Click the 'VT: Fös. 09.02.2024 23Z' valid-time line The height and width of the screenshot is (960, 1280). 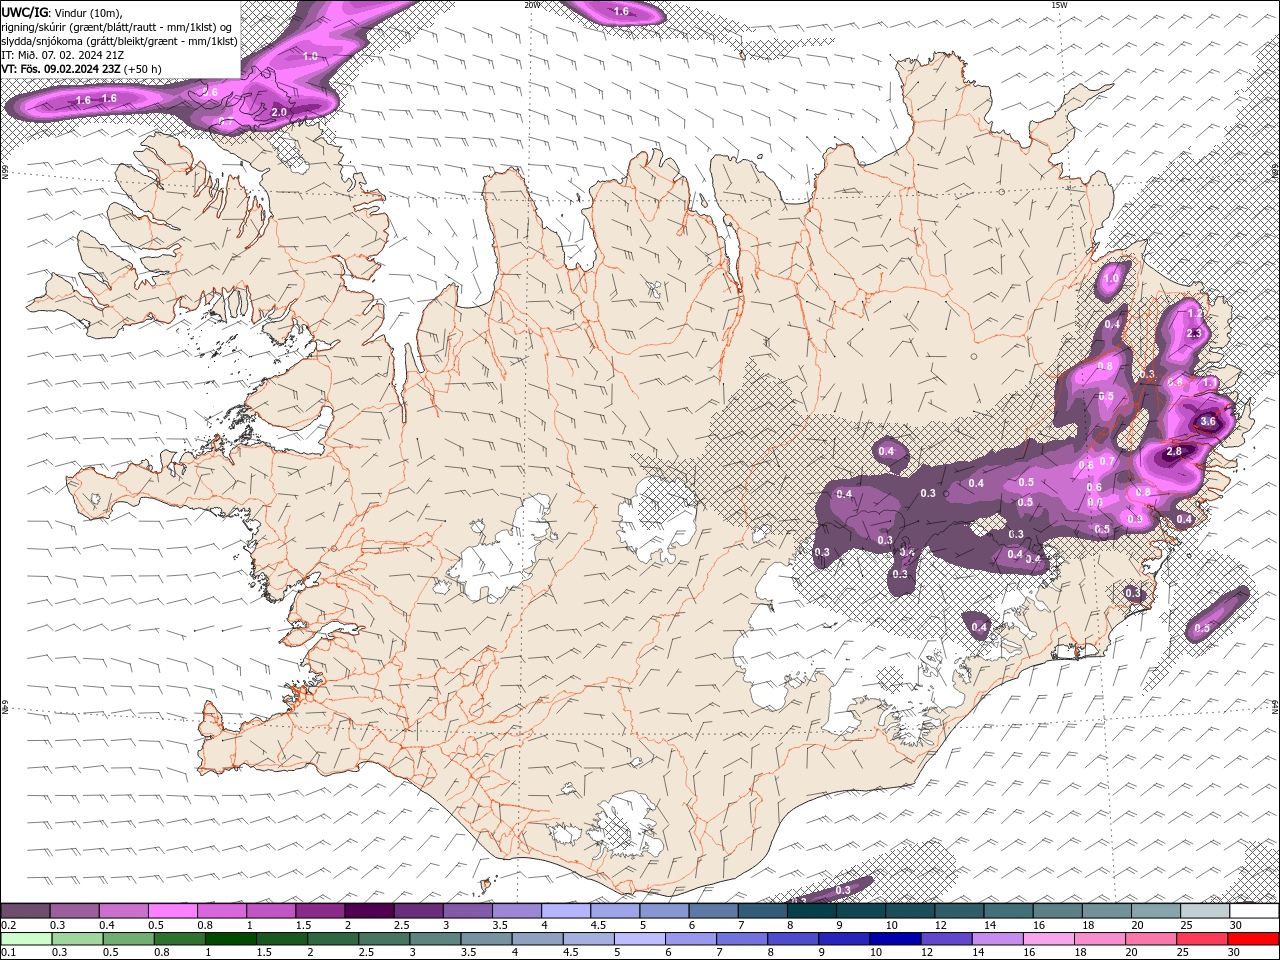click(x=81, y=69)
